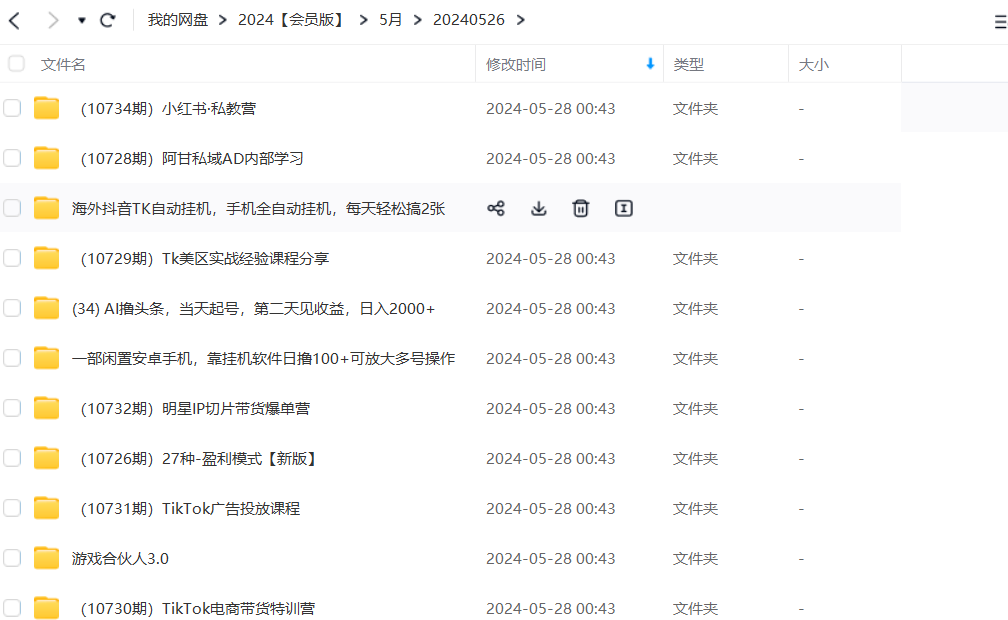This screenshot has height=620, width=1008.
Task: Expand chevron after 我的网盘 breadcrumb
Action: 223,21
